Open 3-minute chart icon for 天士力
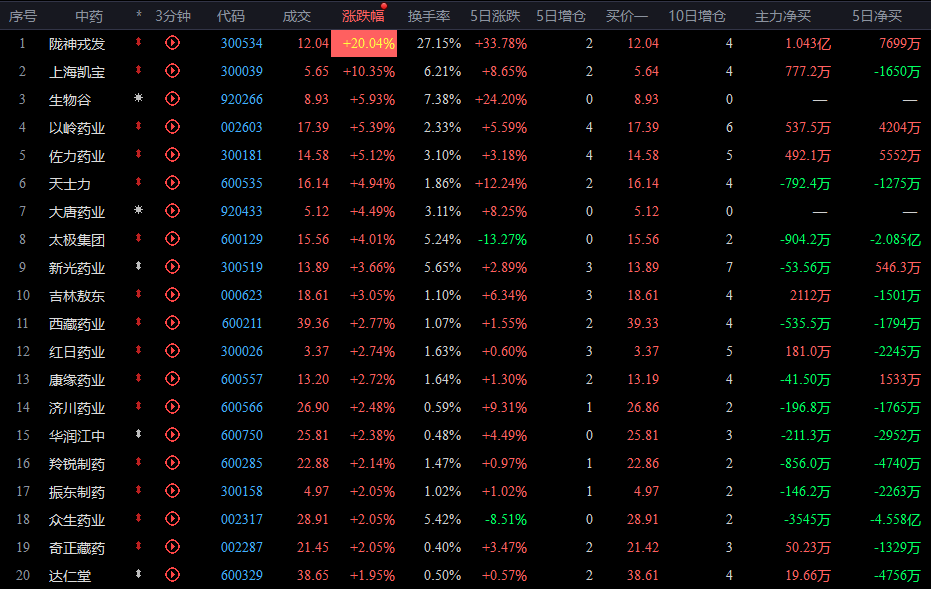 172,183
